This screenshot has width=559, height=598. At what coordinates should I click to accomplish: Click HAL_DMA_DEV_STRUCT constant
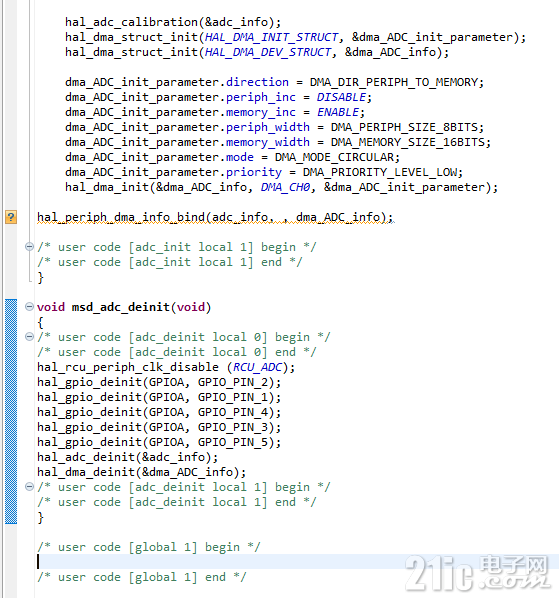coord(268,52)
